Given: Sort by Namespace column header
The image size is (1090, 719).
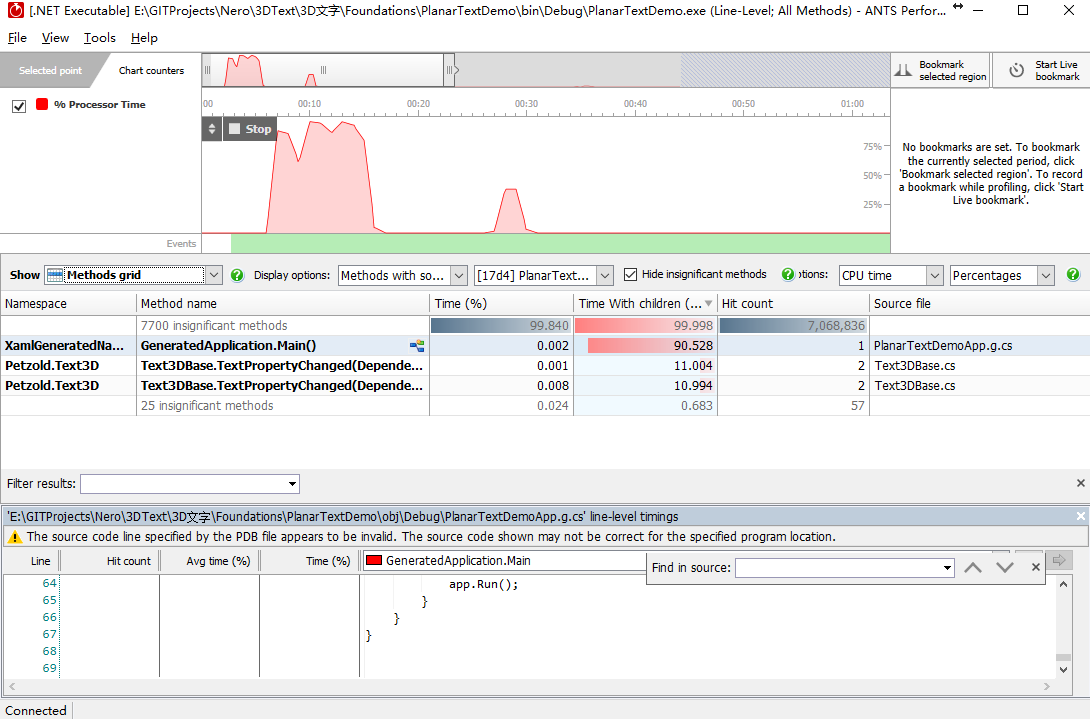Looking at the screenshot, I should tap(68, 304).
